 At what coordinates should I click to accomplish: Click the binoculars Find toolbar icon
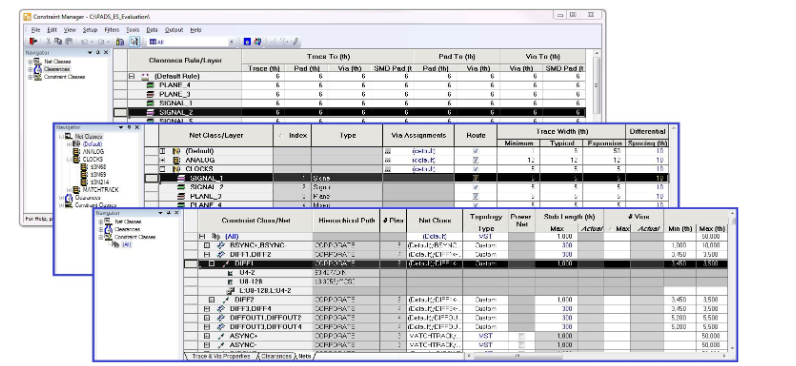pos(120,42)
